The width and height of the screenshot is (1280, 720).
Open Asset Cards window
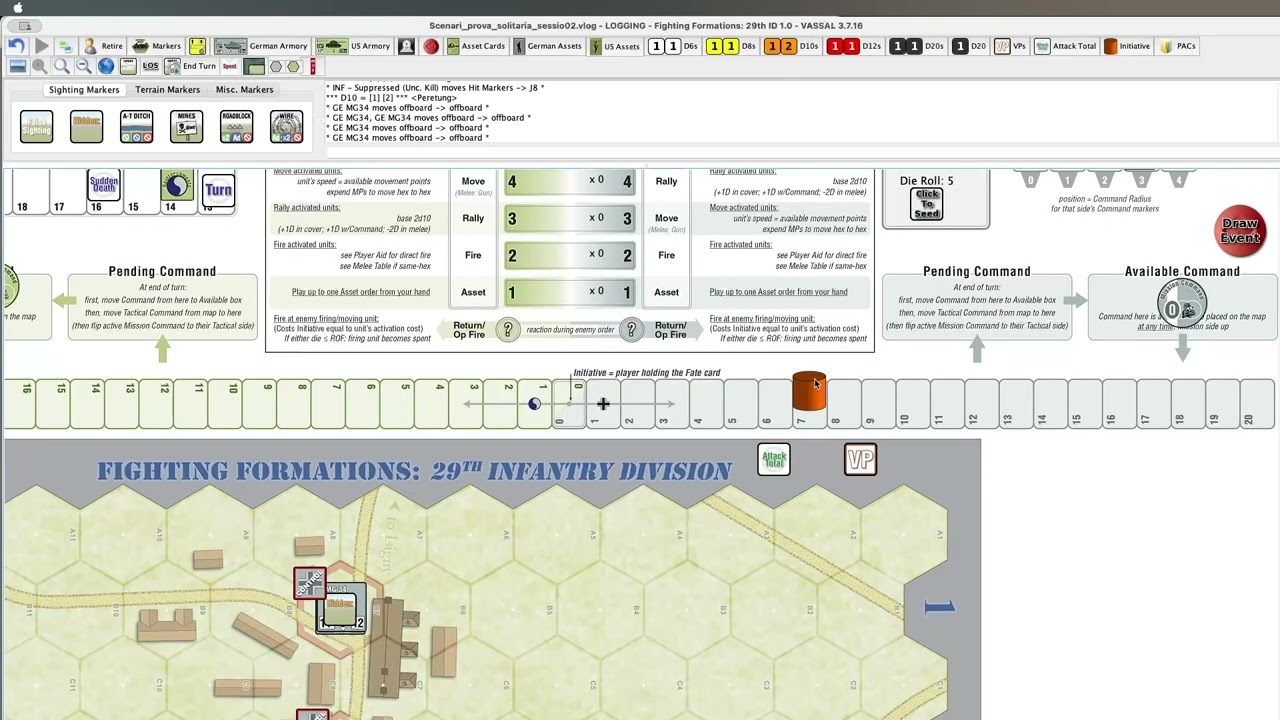click(476, 46)
